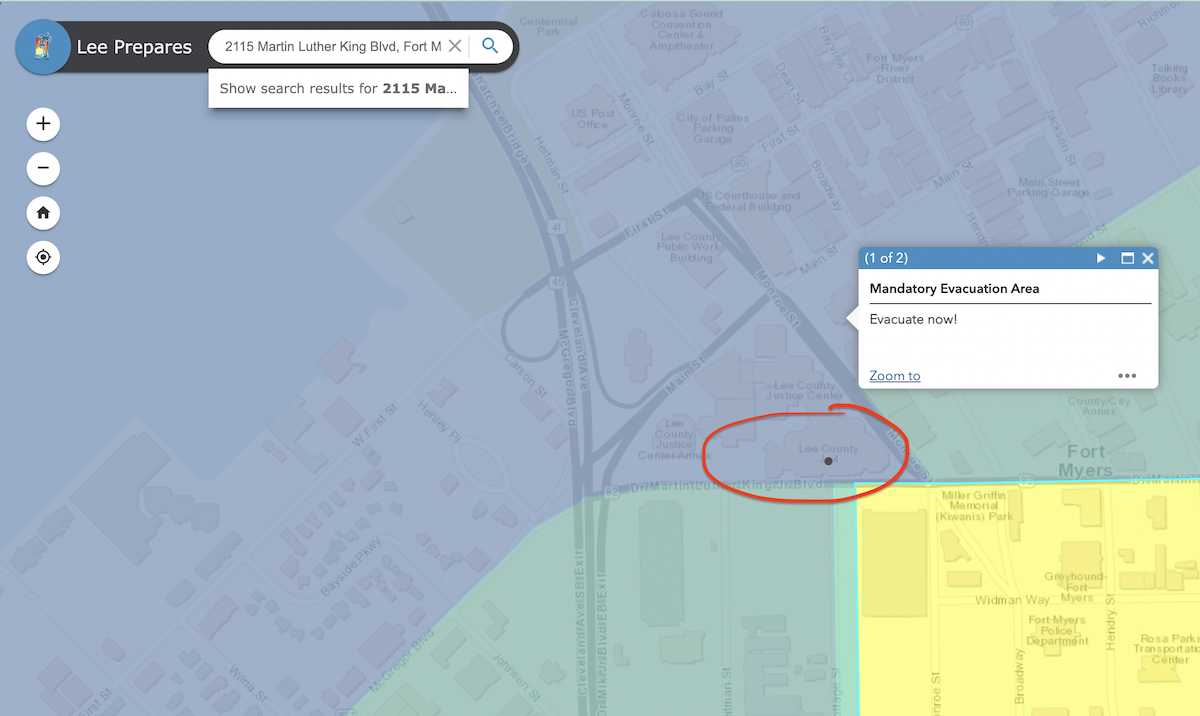Viewport: 1200px width, 716px height.
Task: Click the magnifier search button
Action: tap(490, 46)
